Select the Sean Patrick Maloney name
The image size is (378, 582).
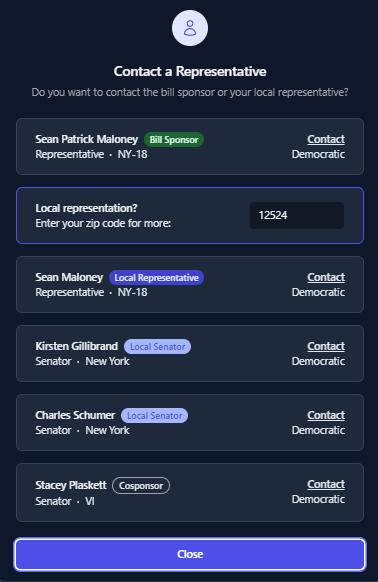(x=87, y=139)
